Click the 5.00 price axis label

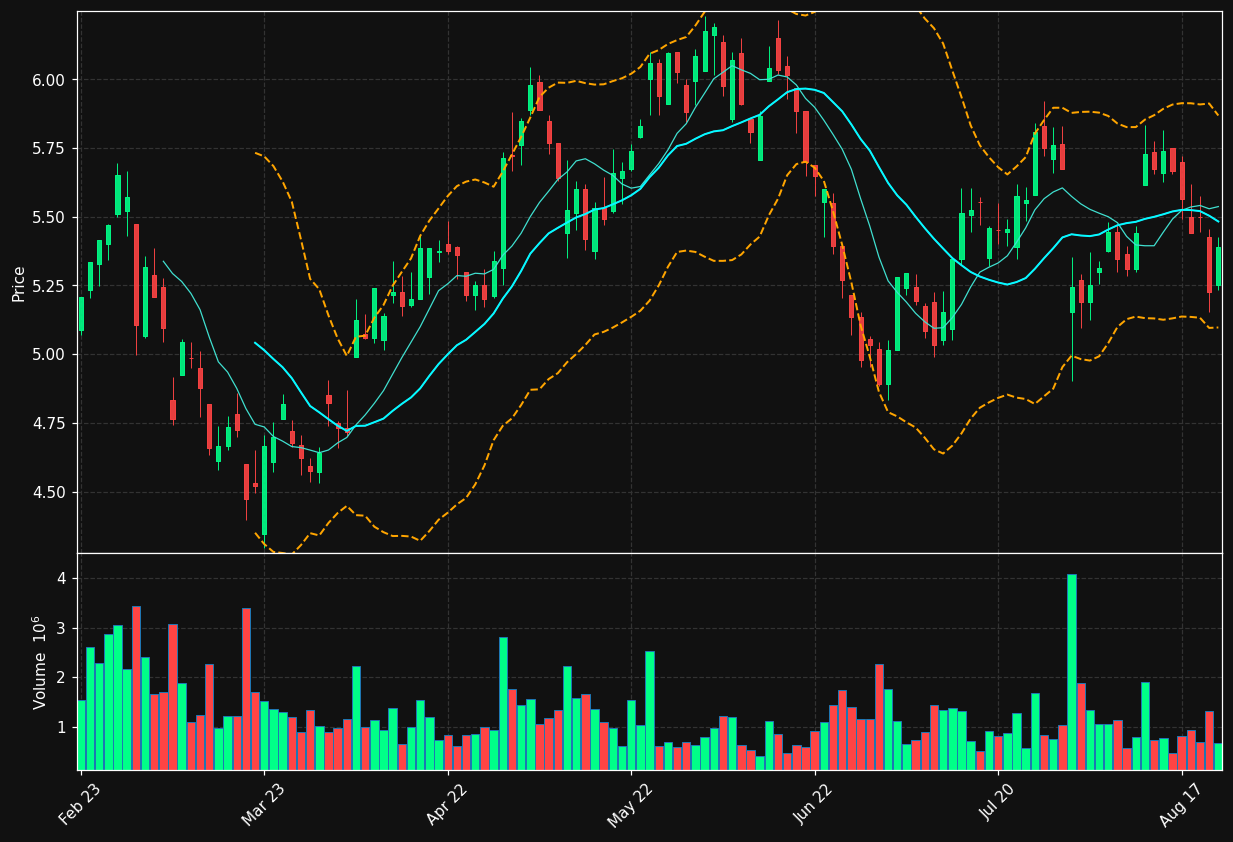(51, 355)
